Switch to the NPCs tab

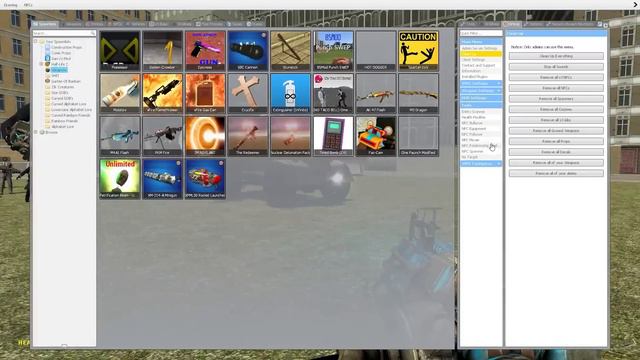pyautogui.click(x=116, y=24)
